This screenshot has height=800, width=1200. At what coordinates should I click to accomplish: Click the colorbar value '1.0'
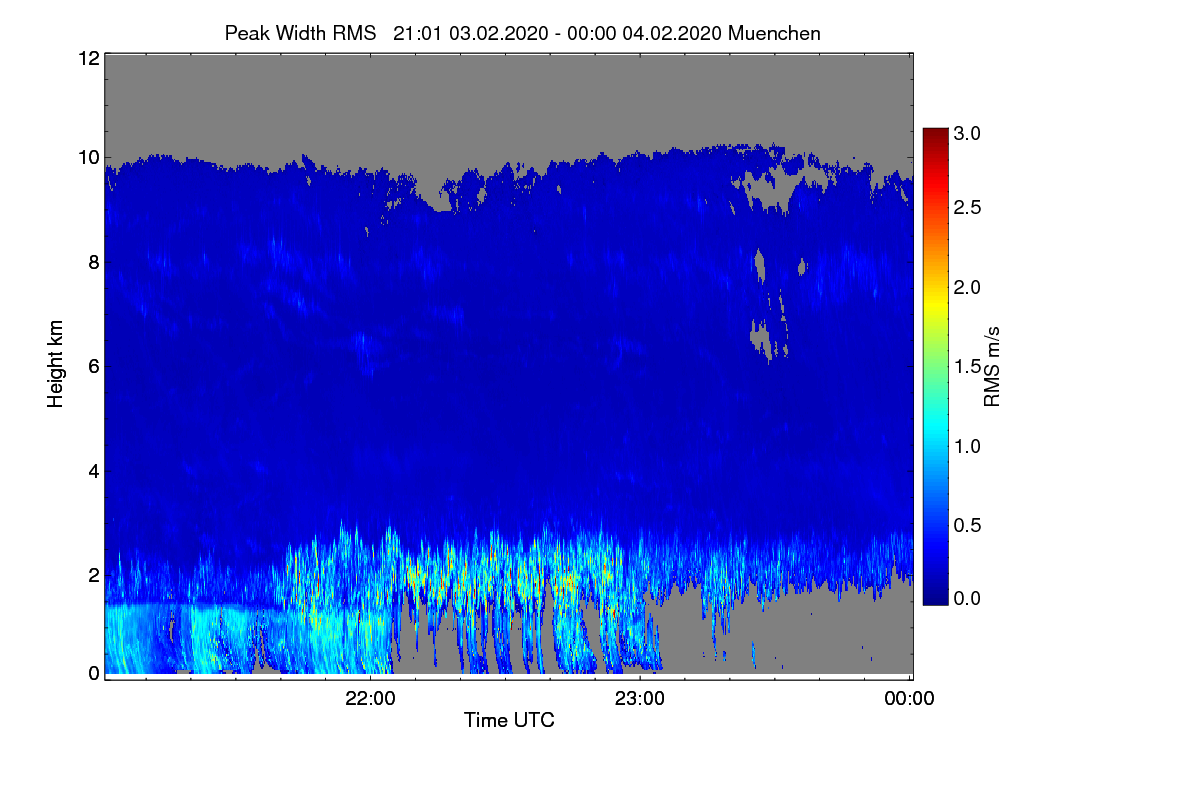(x=968, y=445)
